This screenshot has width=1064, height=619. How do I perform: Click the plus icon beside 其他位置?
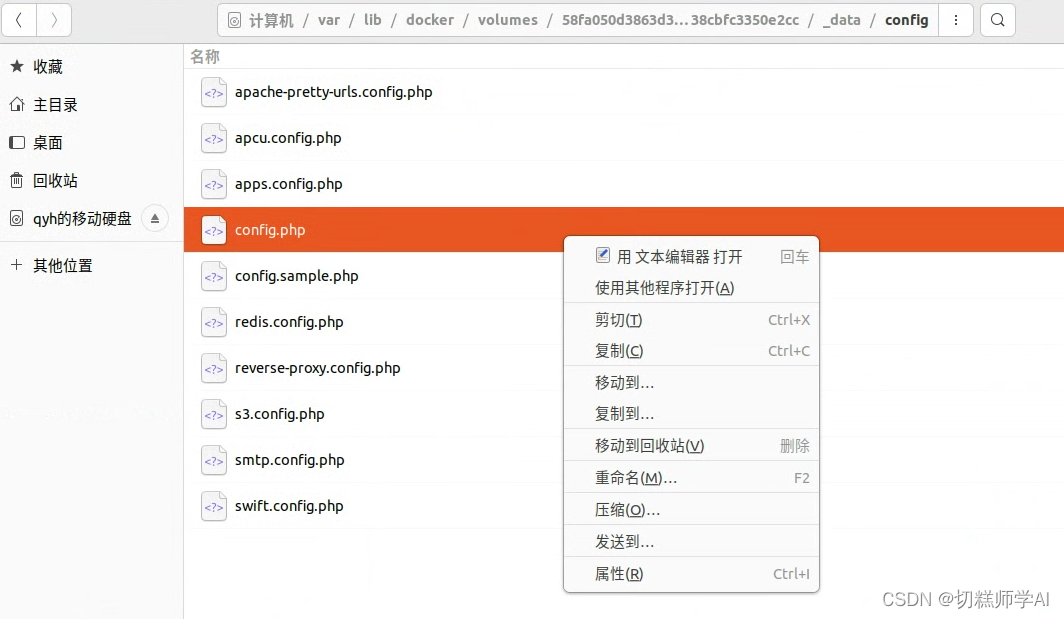(17, 265)
